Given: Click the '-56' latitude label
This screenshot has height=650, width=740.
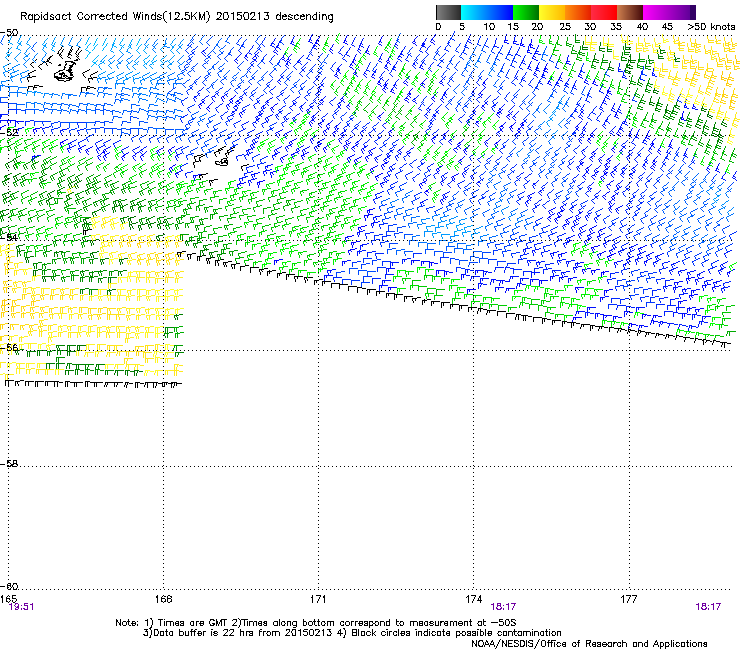Looking at the screenshot, I should [9, 347].
